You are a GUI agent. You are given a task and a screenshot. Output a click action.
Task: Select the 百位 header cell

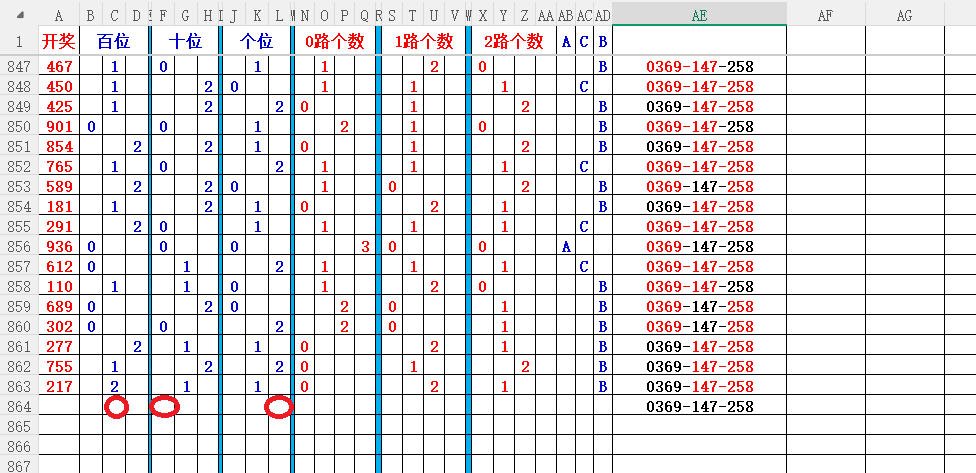tap(114, 42)
